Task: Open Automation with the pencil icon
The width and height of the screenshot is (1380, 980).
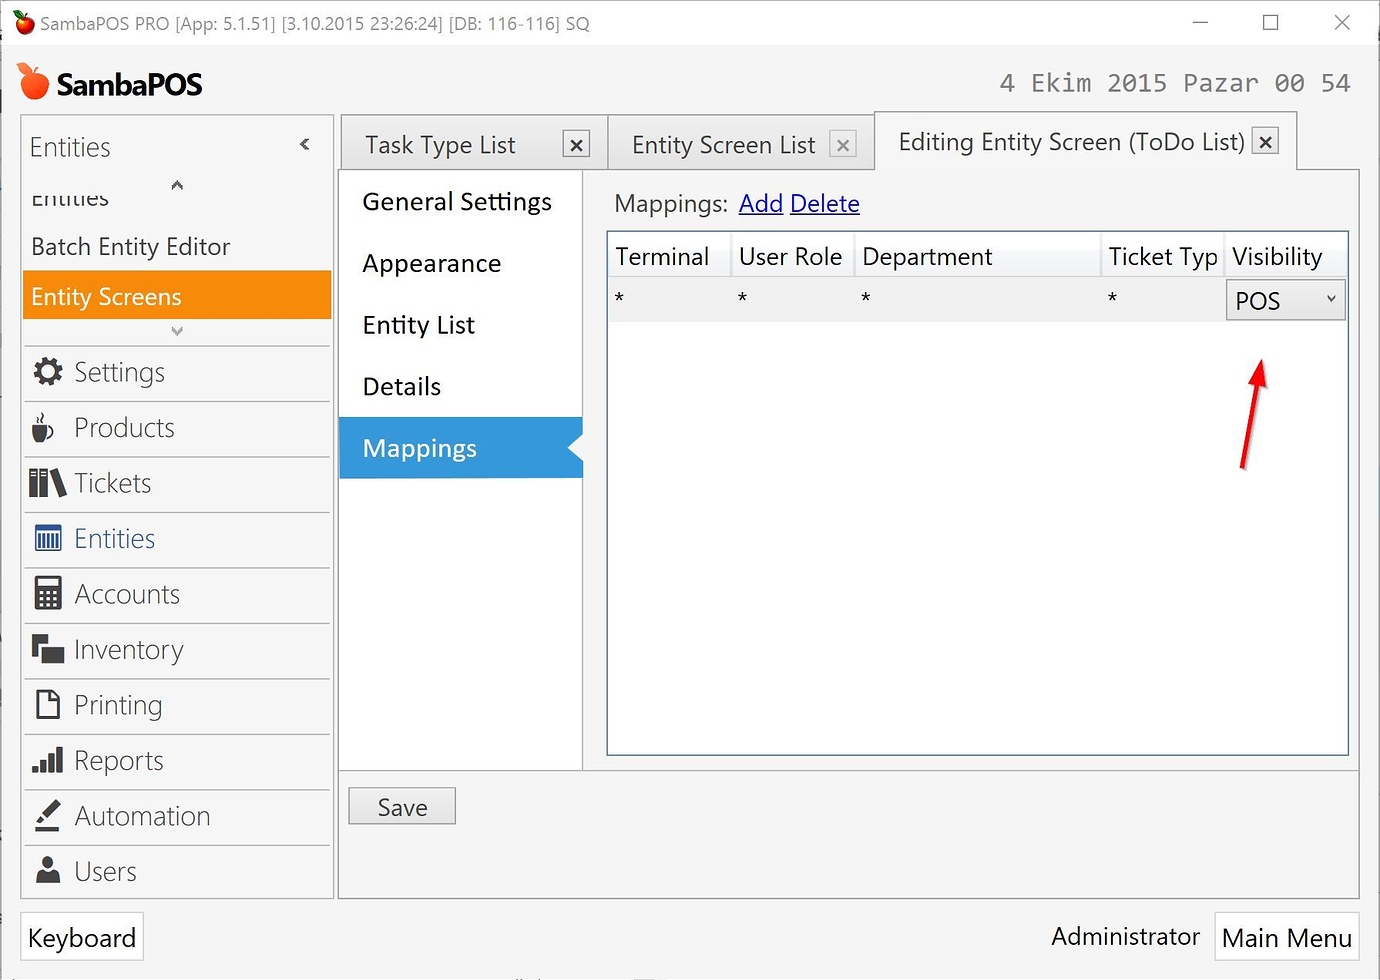Action: 47,815
